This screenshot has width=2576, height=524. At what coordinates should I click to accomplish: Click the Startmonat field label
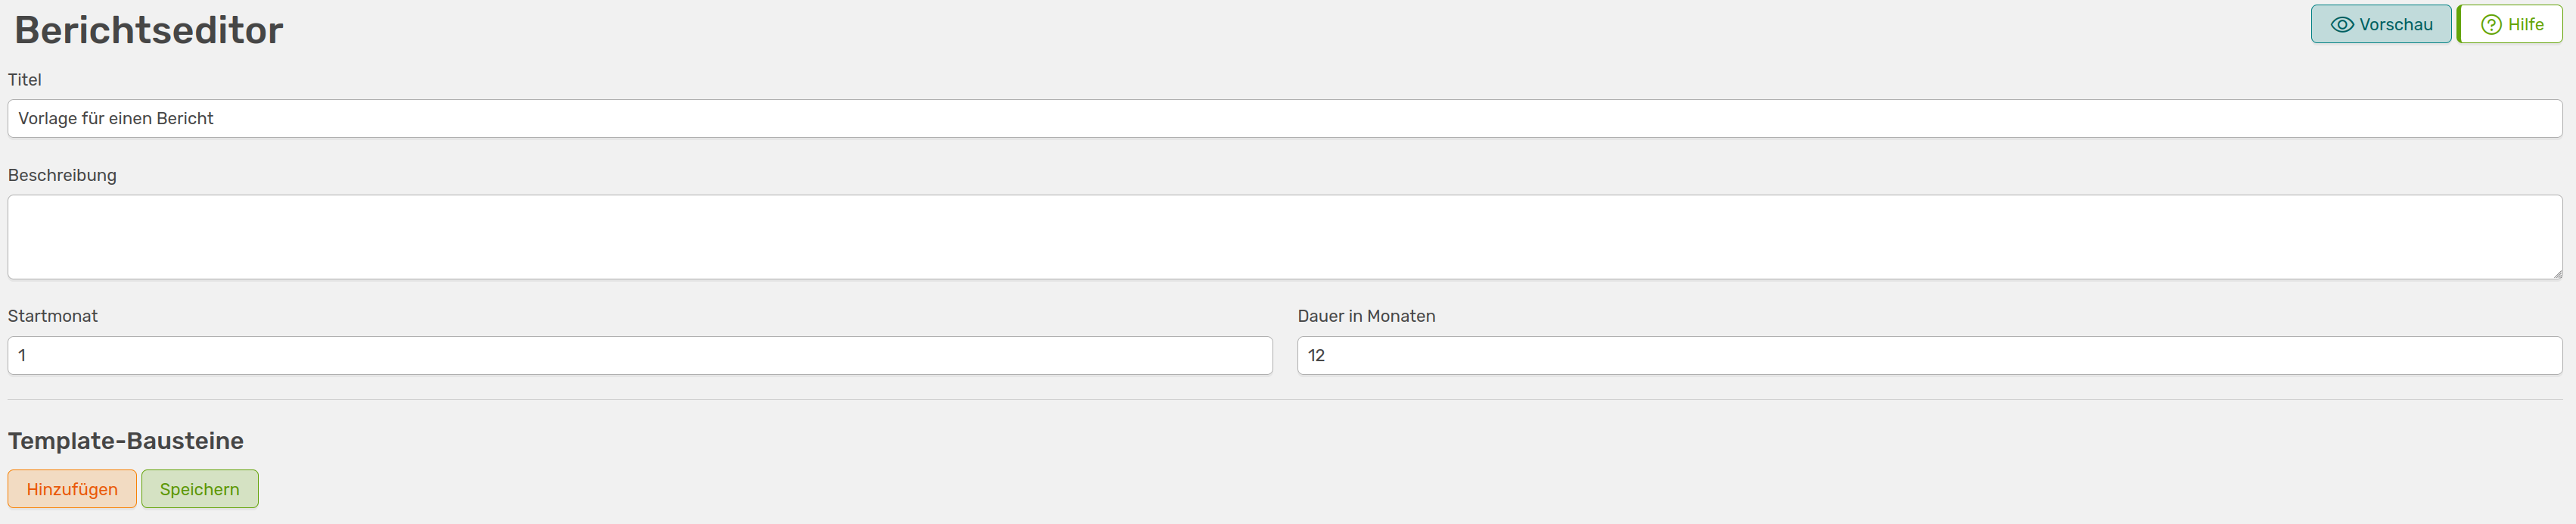point(53,316)
